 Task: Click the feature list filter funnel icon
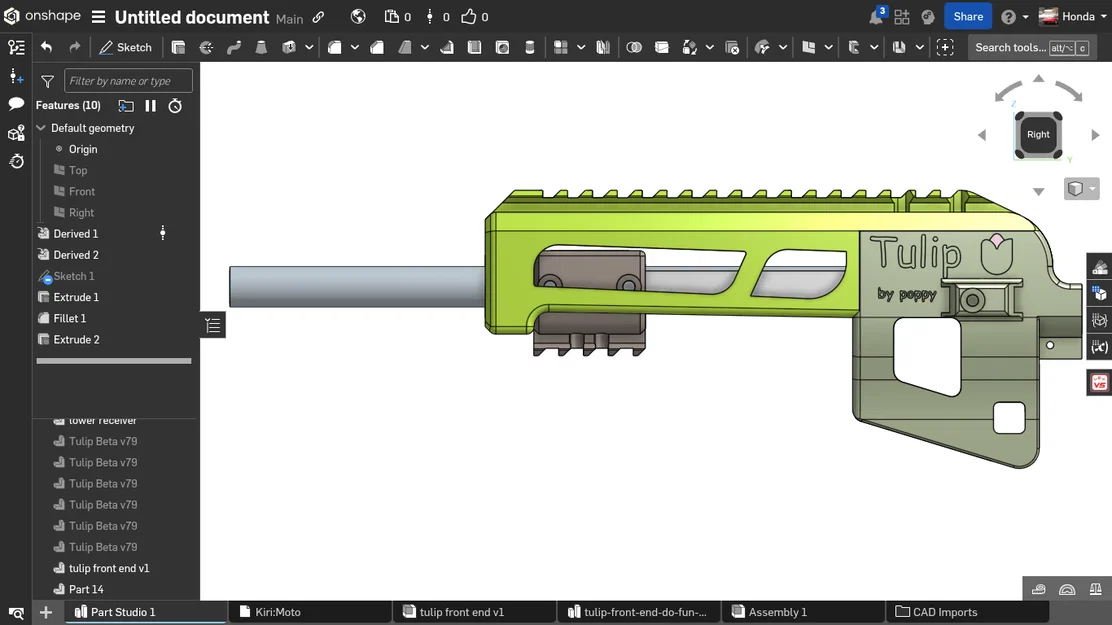point(48,82)
